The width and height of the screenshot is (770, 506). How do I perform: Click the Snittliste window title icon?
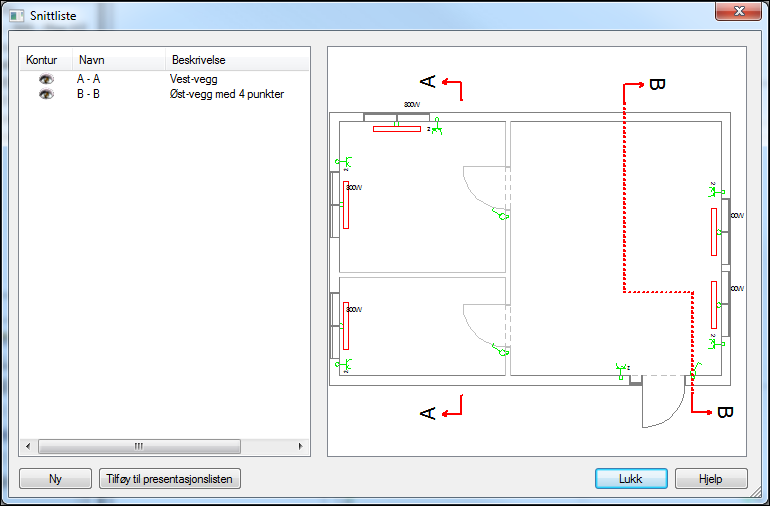pos(16,16)
